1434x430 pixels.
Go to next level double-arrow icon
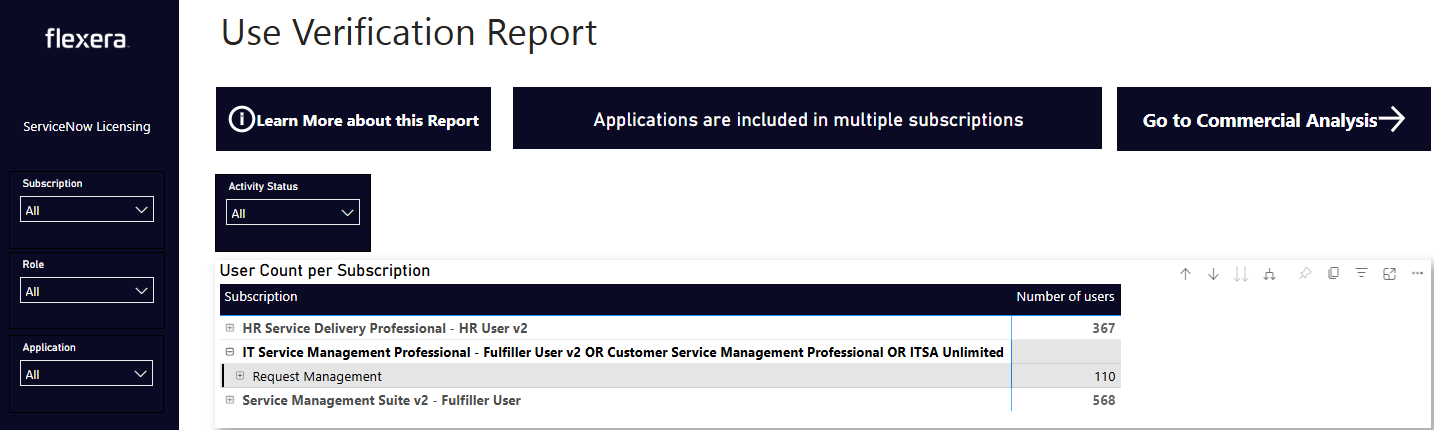click(1241, 274)
